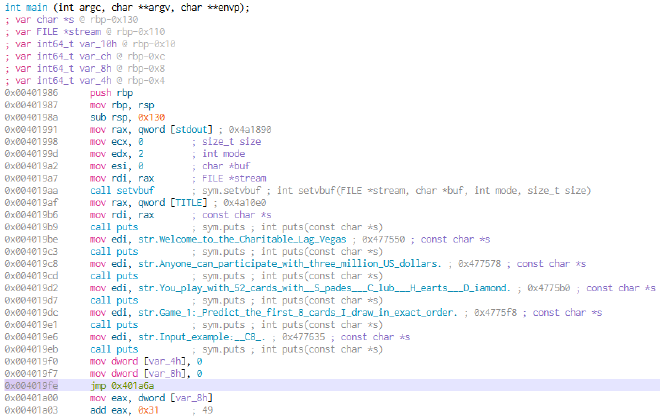
Task: Open str.You_play_with_52_cards string reference
Action: point(324,288)
